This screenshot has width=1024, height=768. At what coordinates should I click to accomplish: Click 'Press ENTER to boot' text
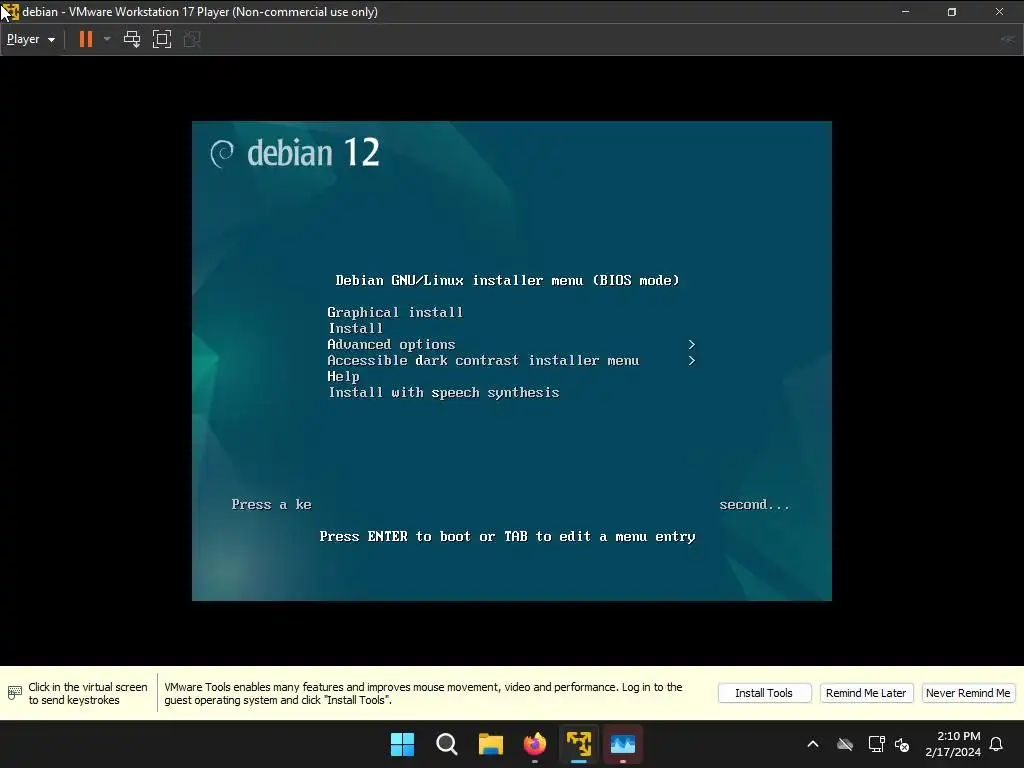coord(507,536)
